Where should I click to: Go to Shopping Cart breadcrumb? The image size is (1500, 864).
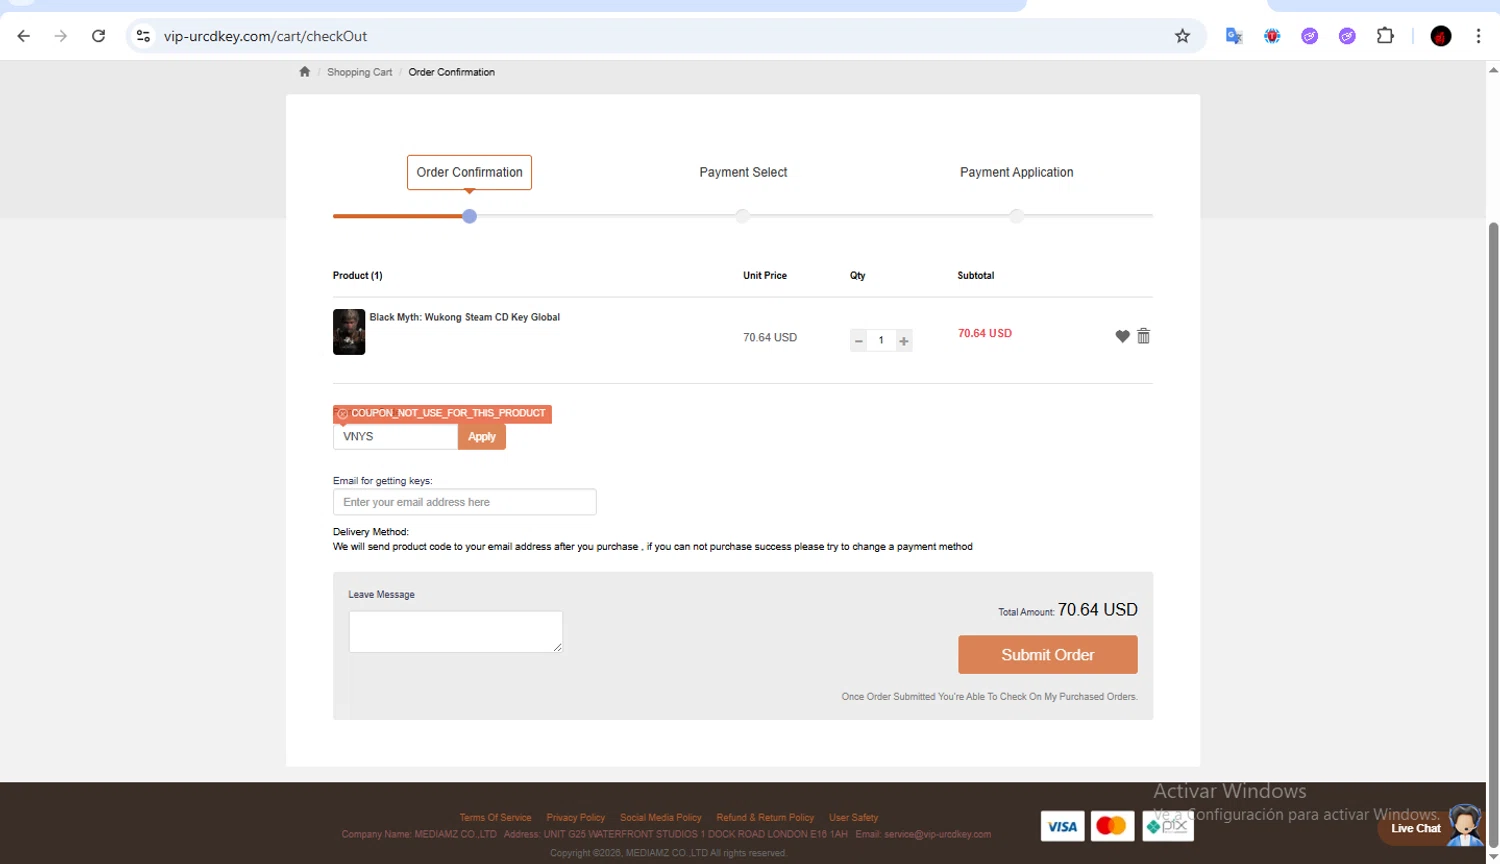pyautogui.click(x=360, y=72)
